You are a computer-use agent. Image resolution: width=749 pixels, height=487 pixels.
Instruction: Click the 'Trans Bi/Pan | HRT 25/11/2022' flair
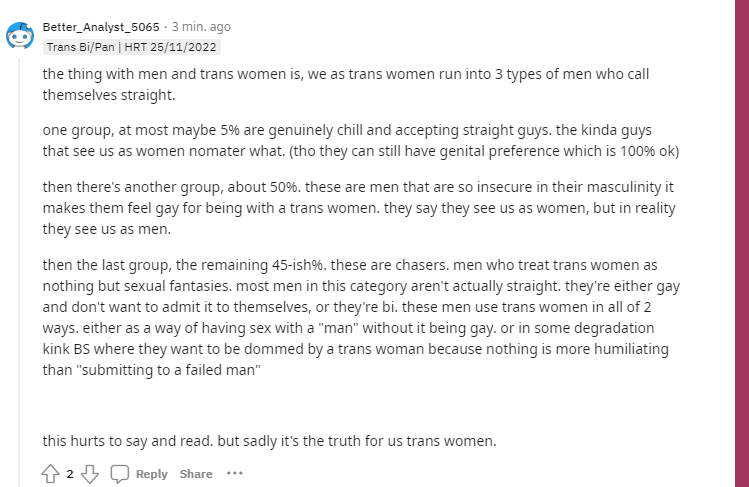pyautogui.click(x=131, y=47)
